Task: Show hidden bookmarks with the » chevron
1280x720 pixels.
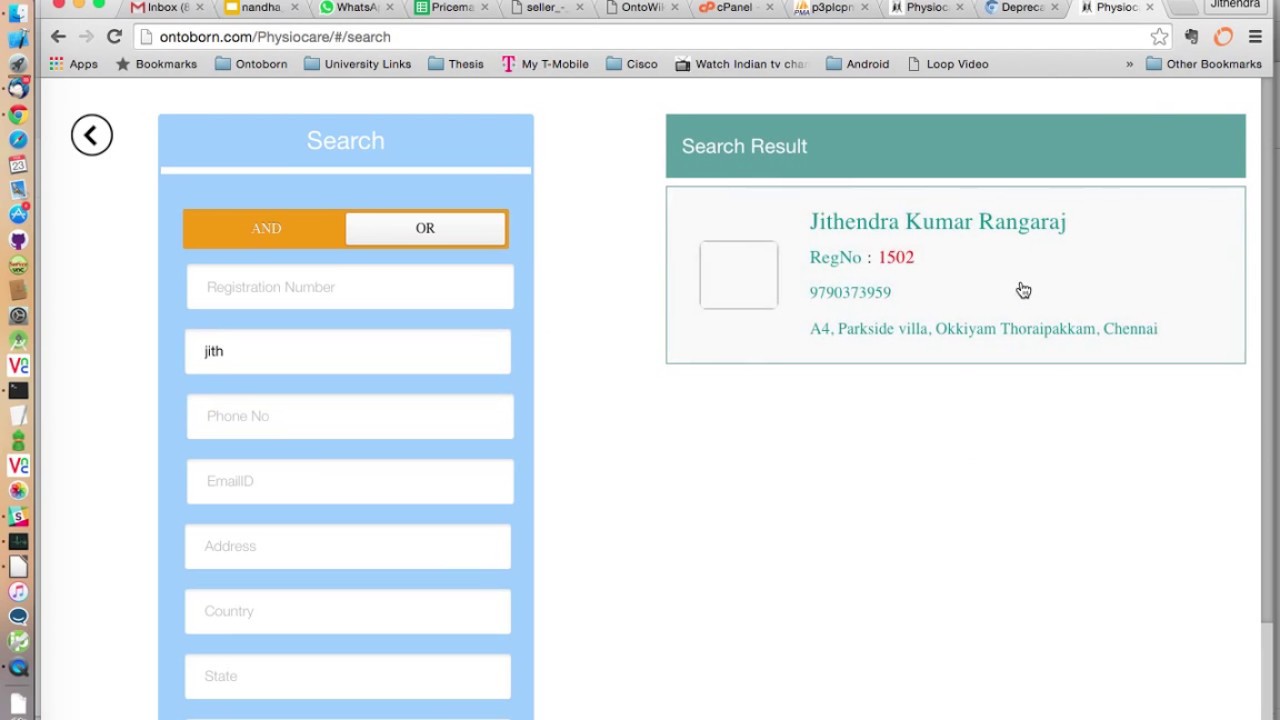Action: pyautogui.click(x=1129, y=64)
